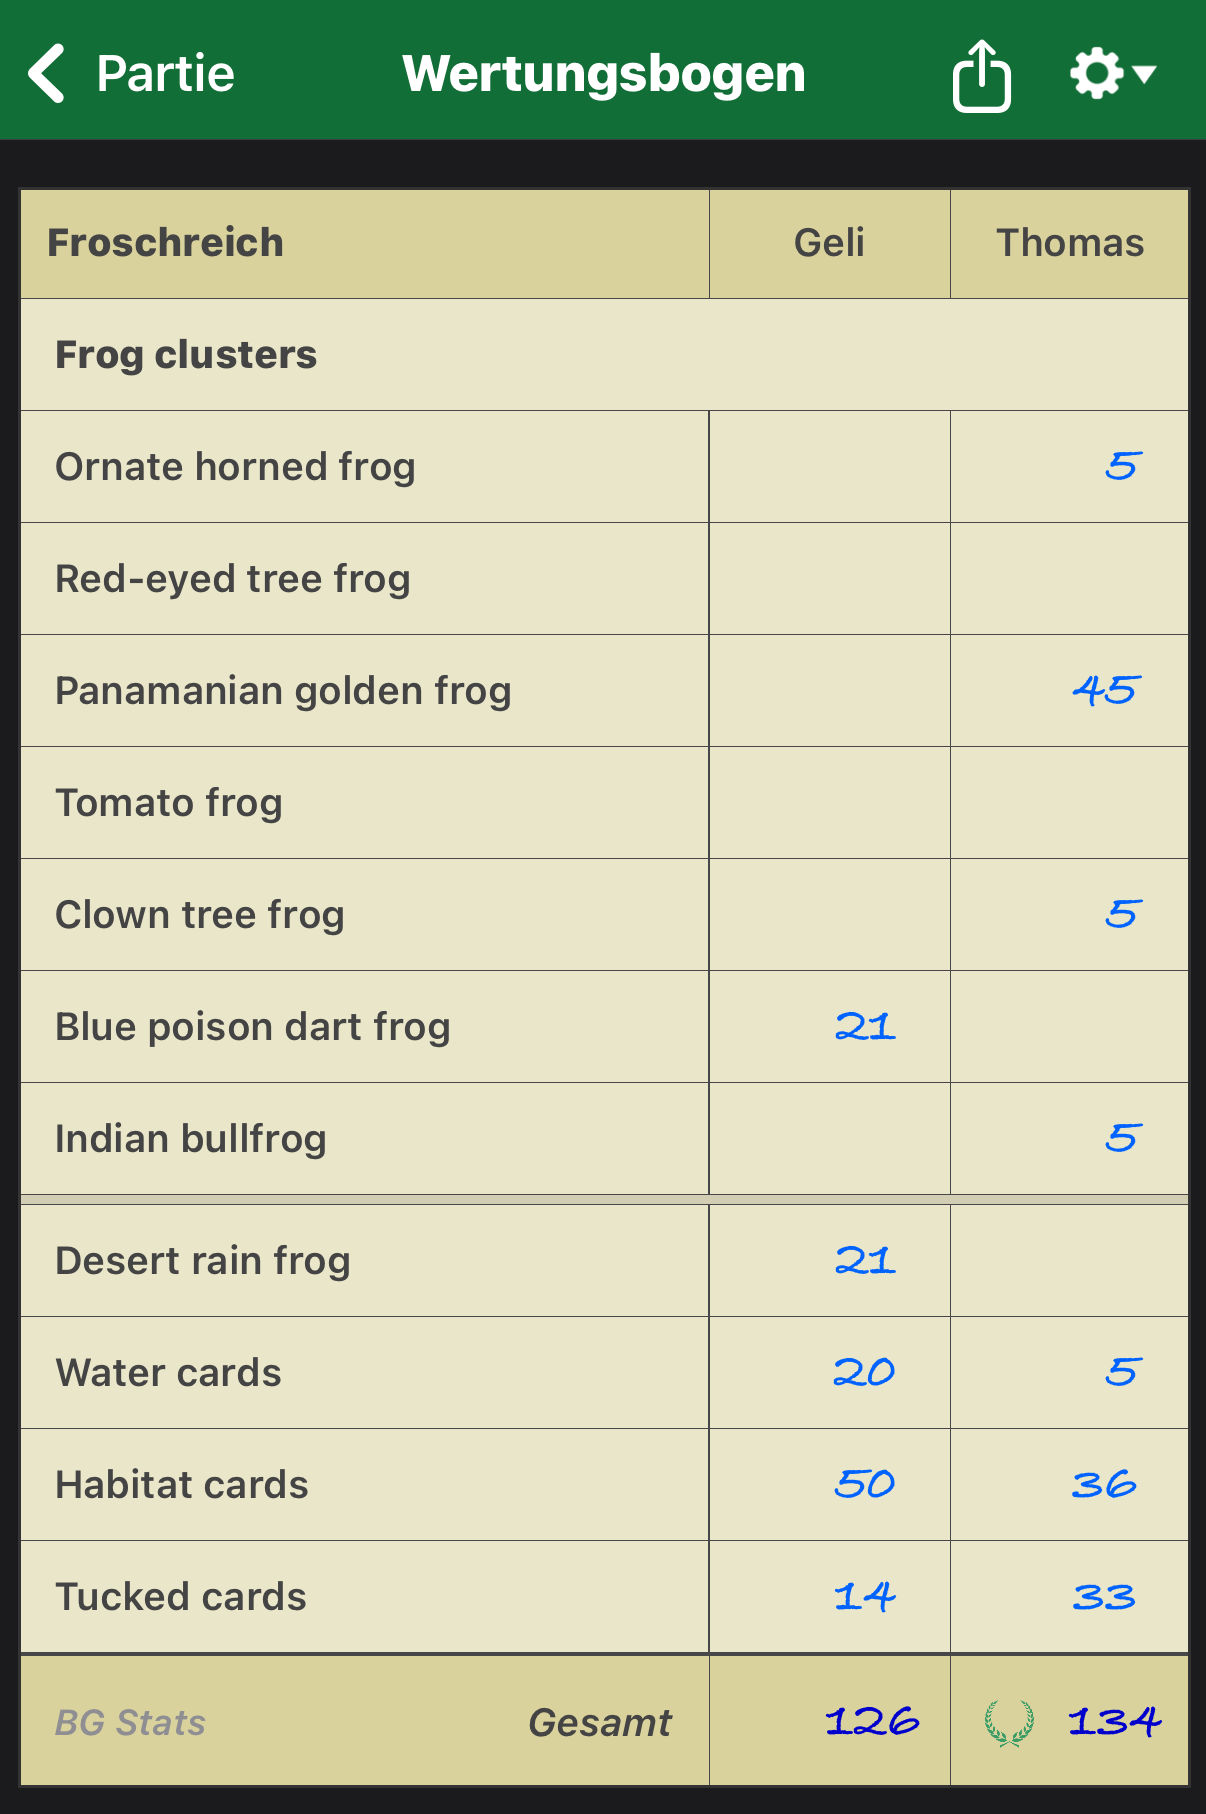Select the Desert rain frog row label
1206x1814 pixels.
[203, 1260]
